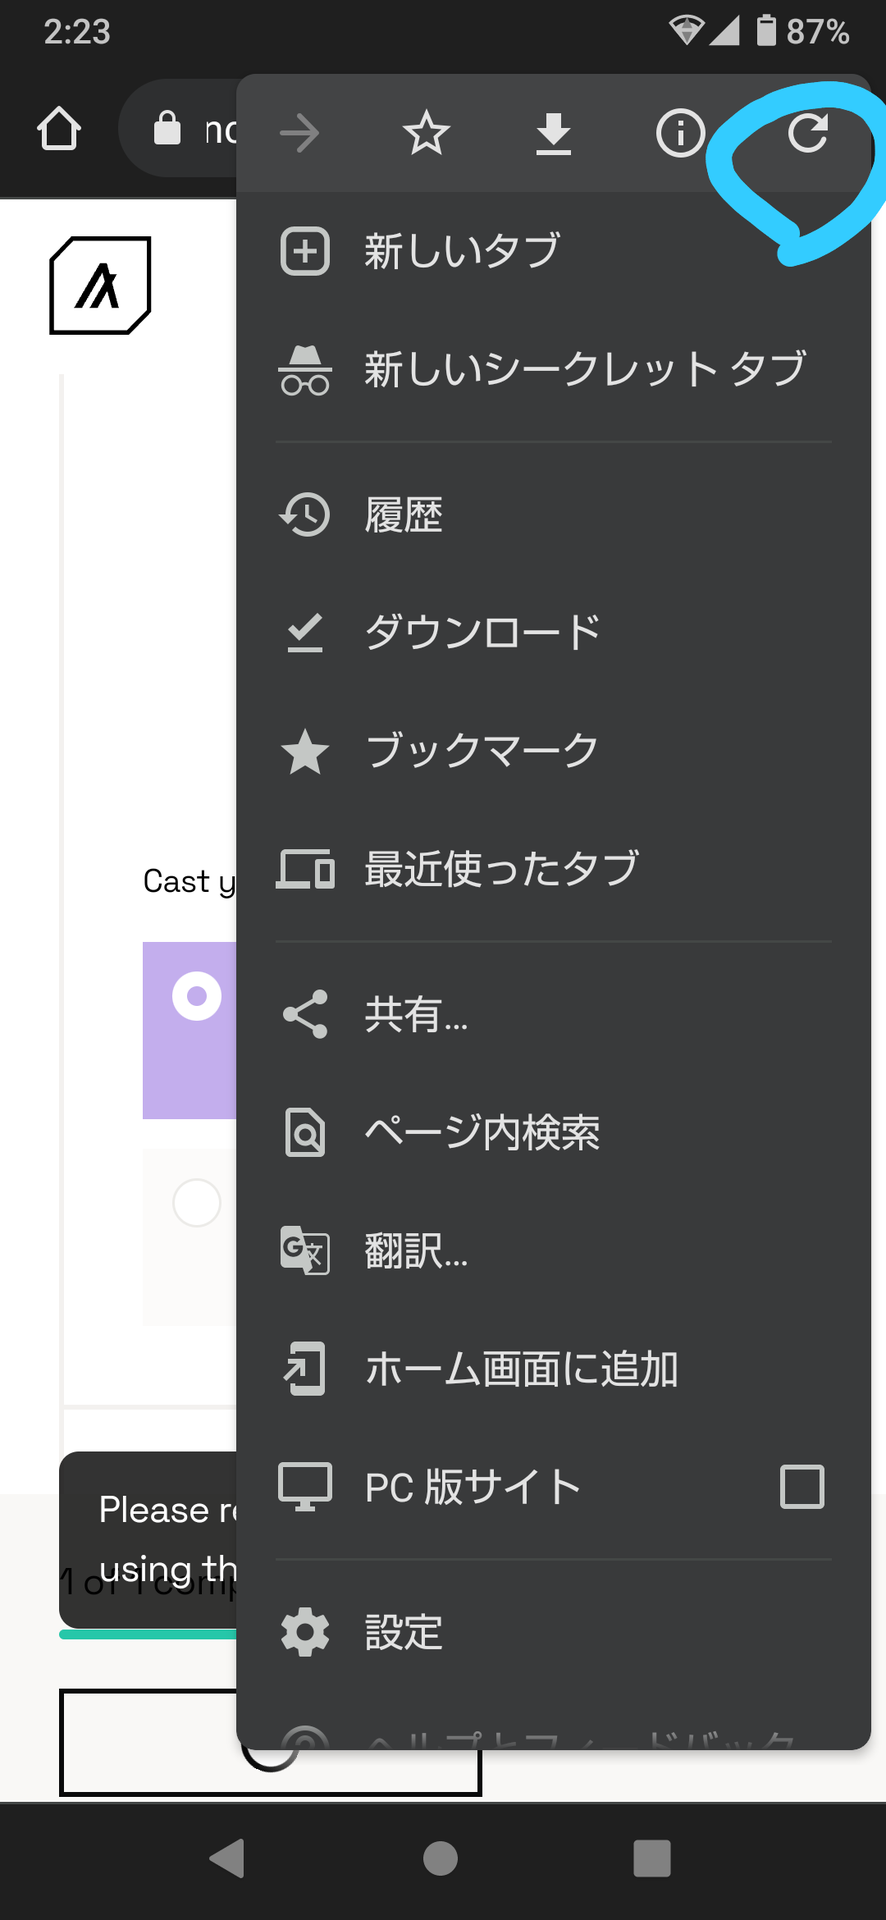The height and width of the screenshot is (1920, 886).
Task: Tap the 新しいタブ plus-square icon
Action: click(x=305, y=251)
